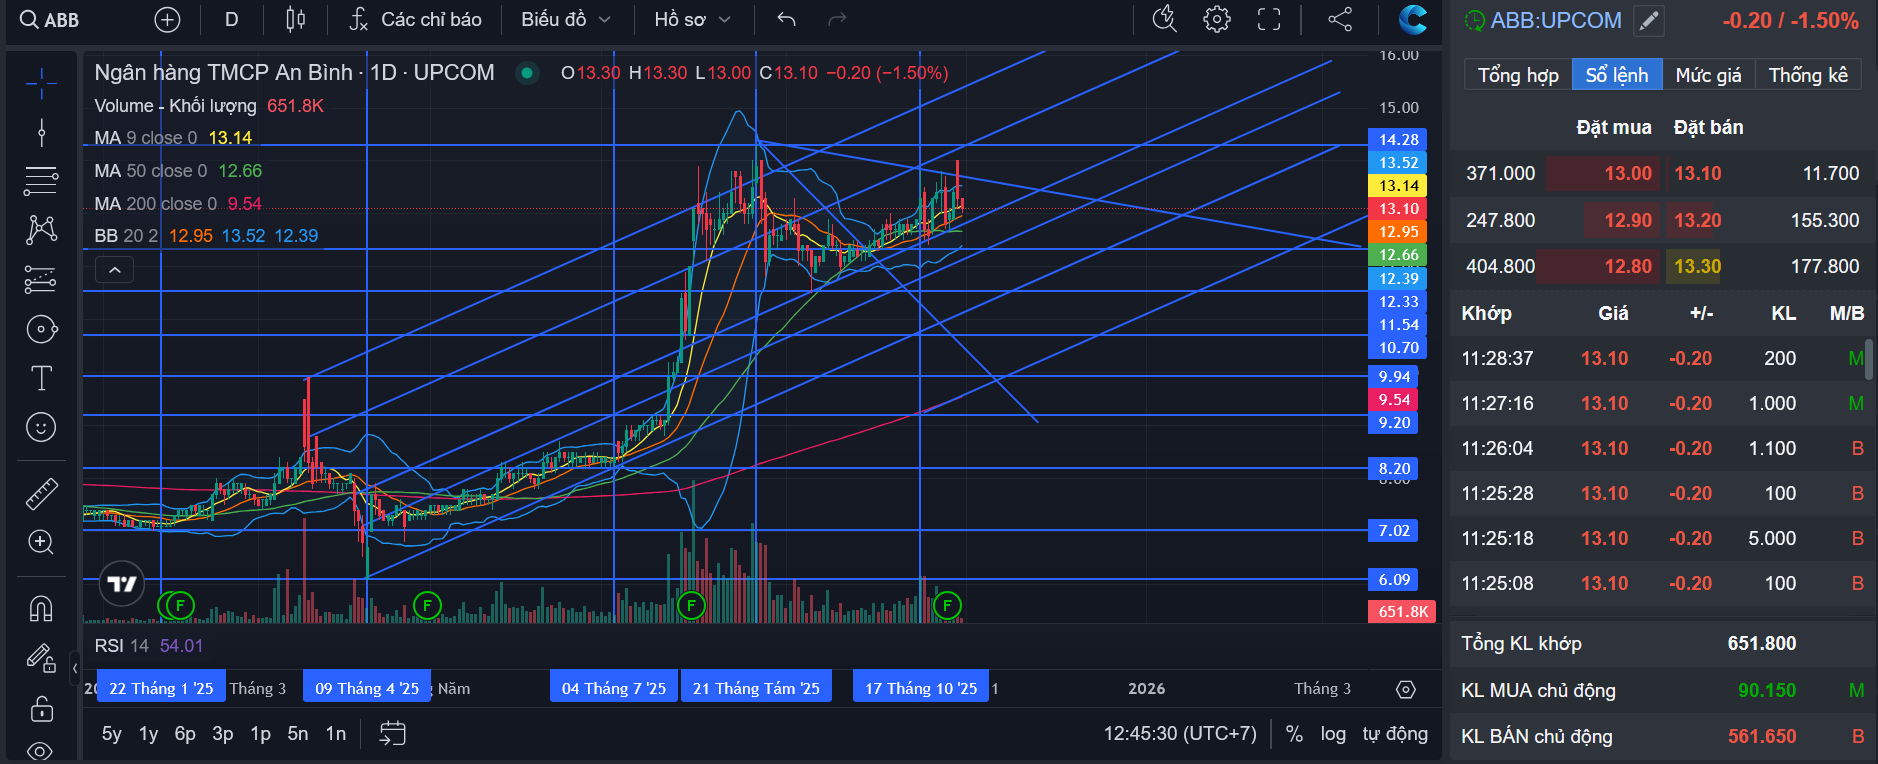Open the time axis settings gear

pos(1406,689)
